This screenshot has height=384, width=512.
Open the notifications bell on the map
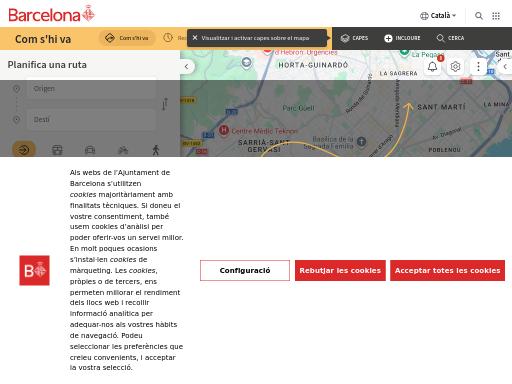pos(432,67)
